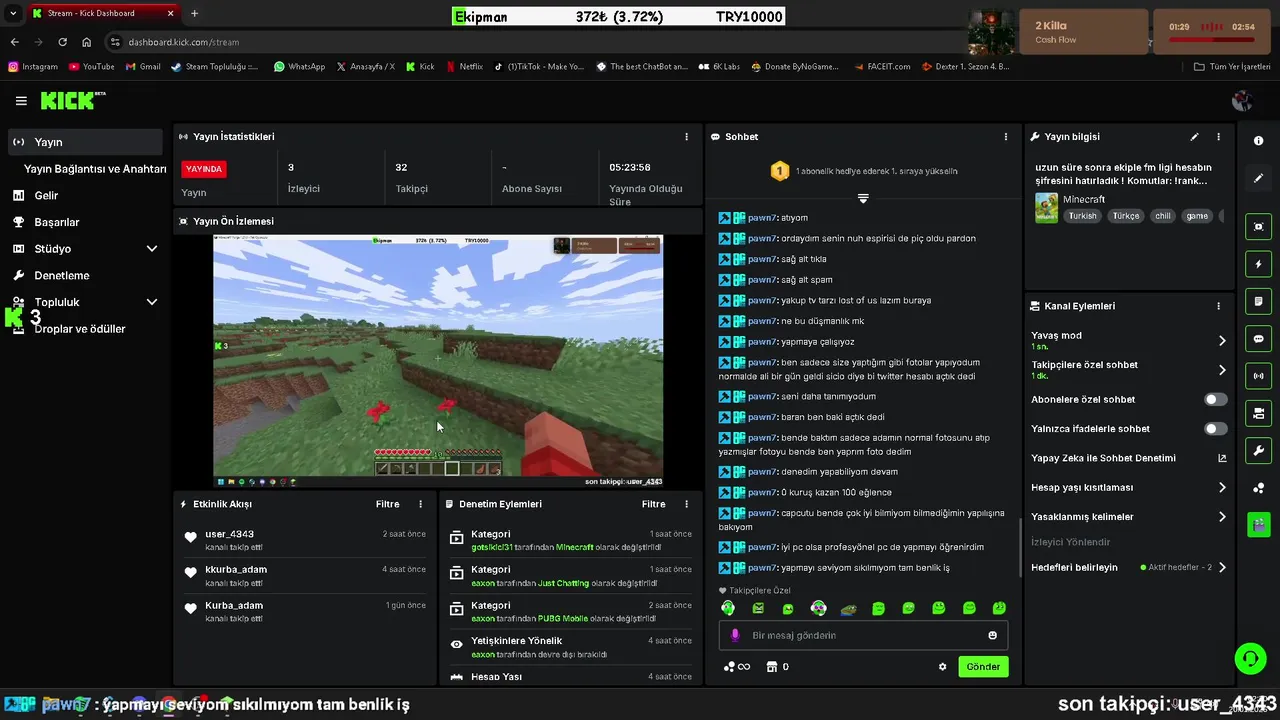Click the Turkish stream tag
Screen dimensions: 1280x720
[x=1082, y=216]
